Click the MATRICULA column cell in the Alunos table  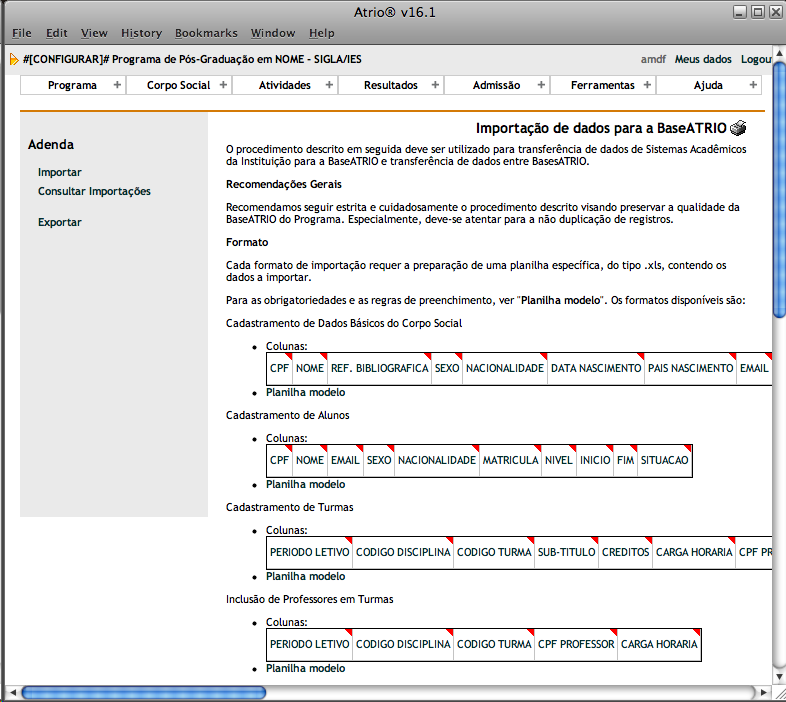tap(510, 460)
